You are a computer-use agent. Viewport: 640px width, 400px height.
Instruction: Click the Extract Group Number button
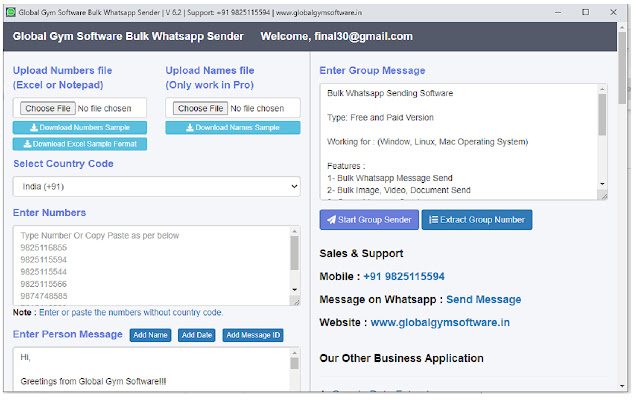476,220
